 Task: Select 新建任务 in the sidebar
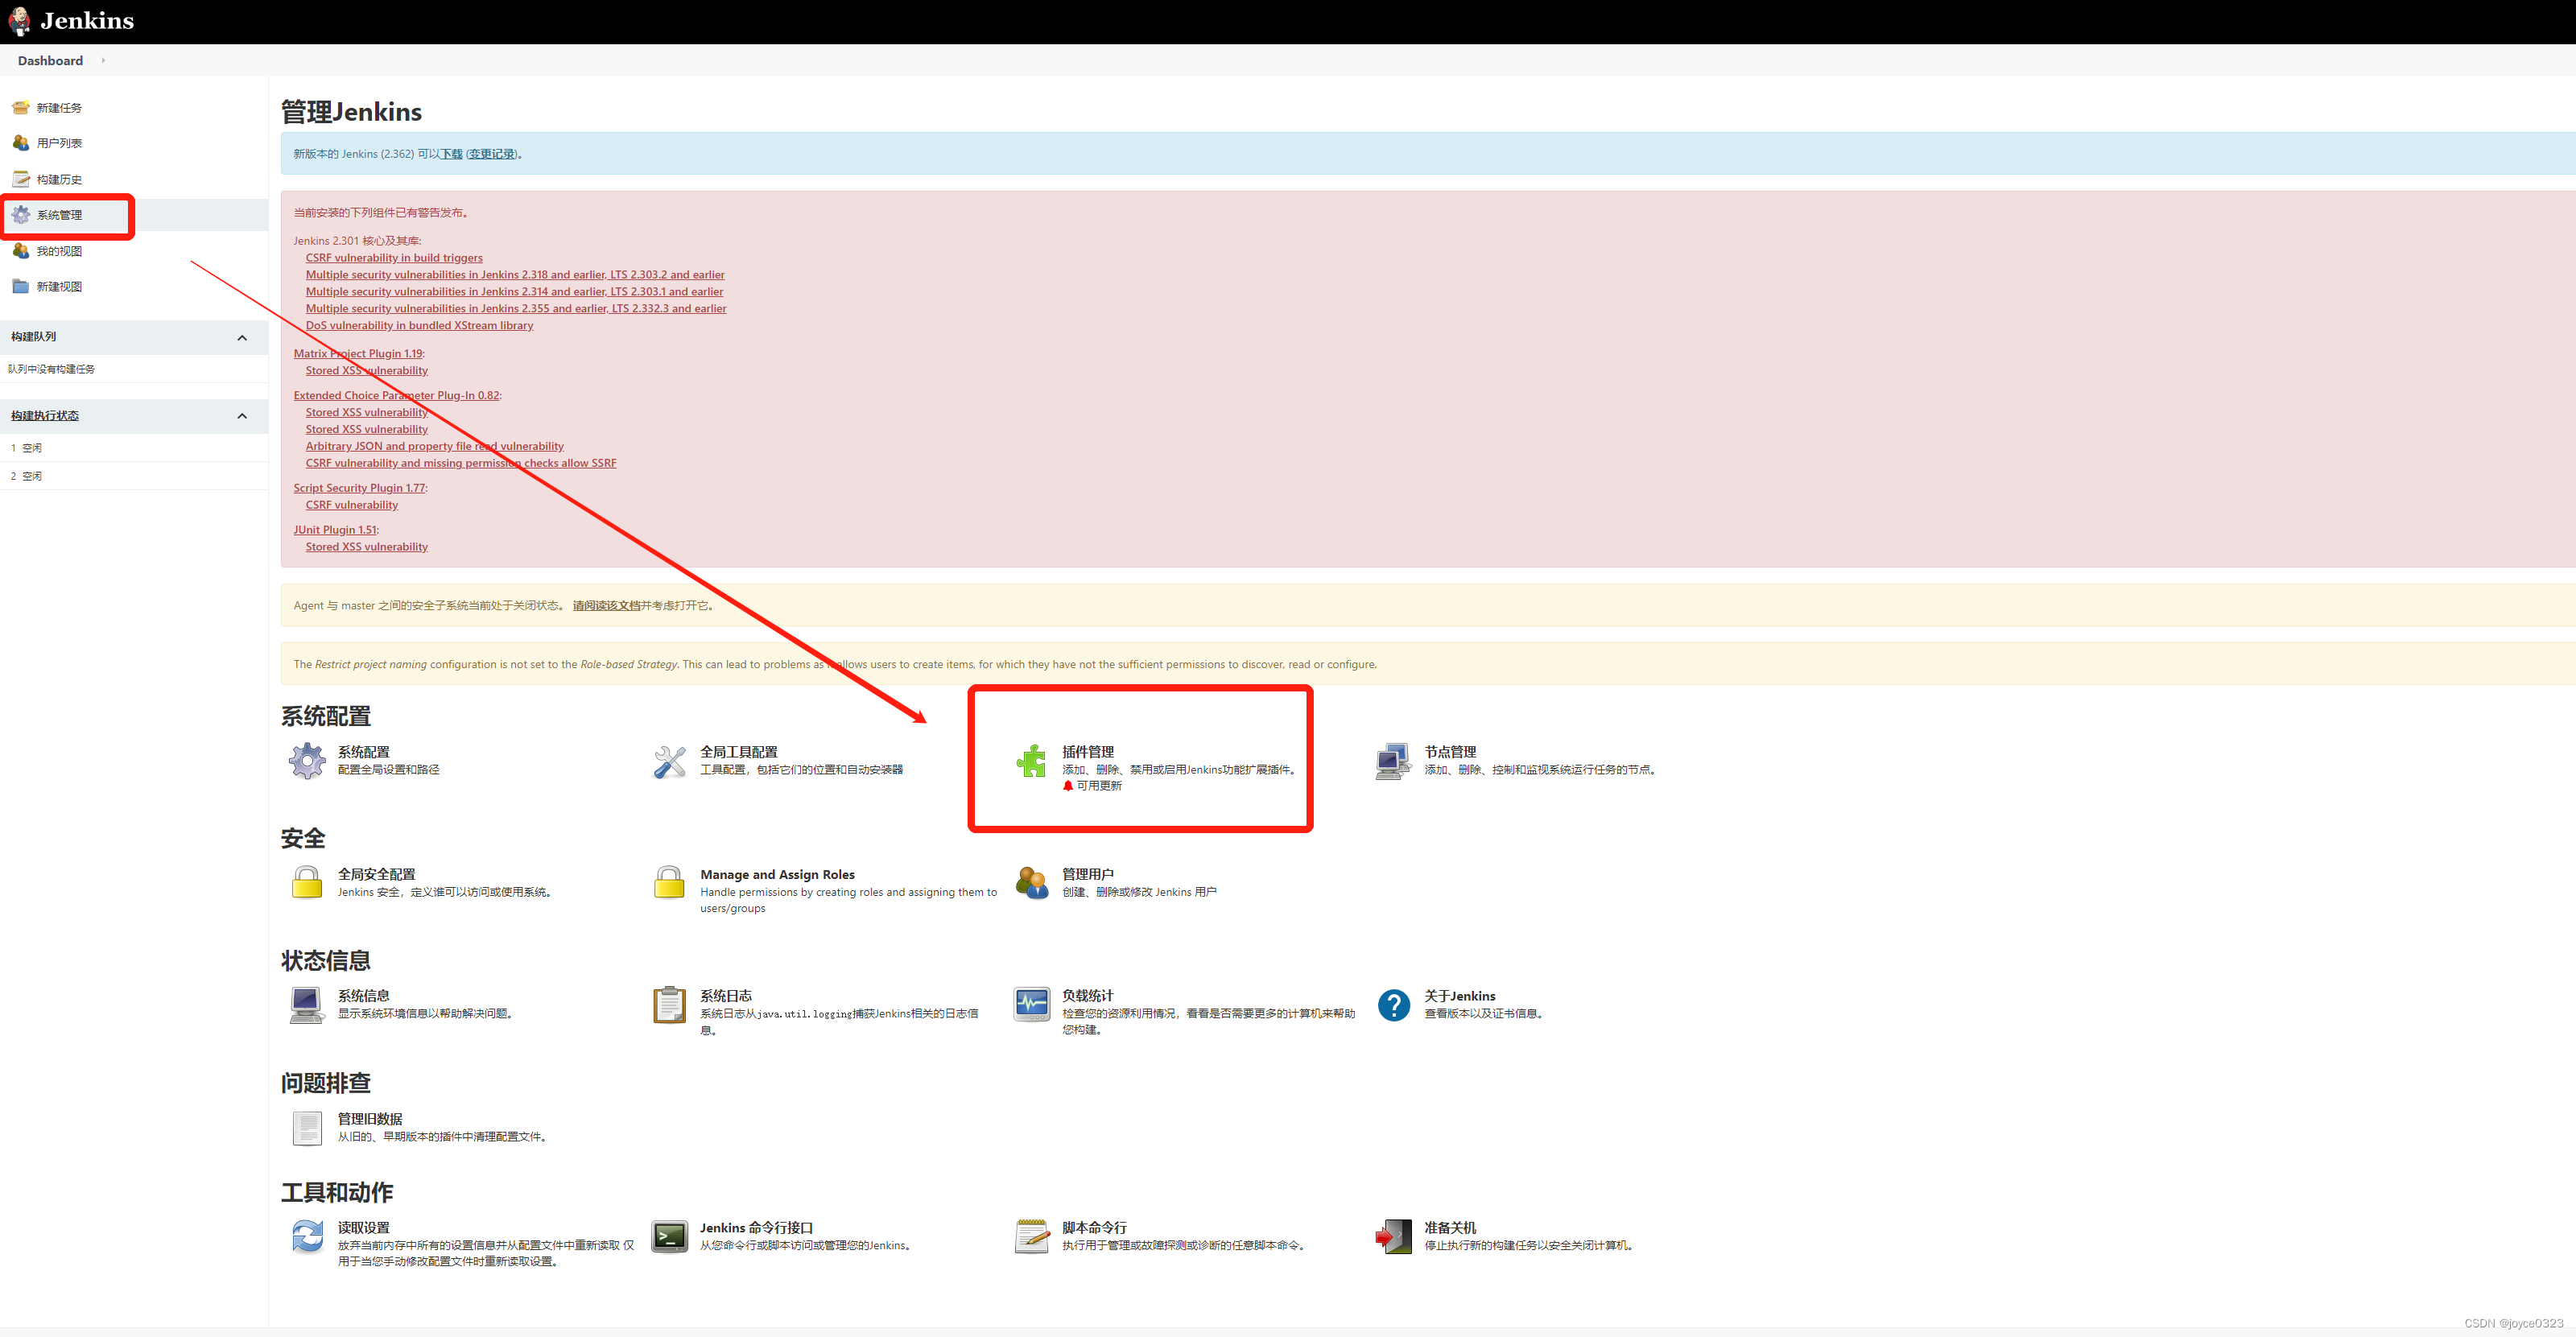pos(59,108)
